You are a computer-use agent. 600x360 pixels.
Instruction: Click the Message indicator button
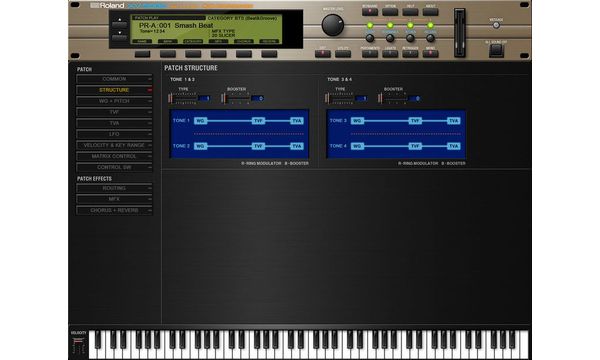pyautogui.click(x=496, y=26)
